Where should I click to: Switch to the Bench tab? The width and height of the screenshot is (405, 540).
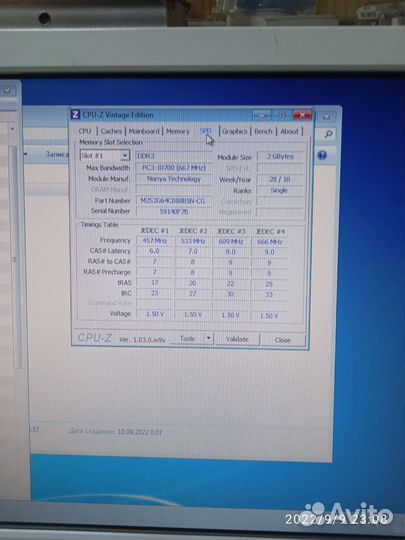coord(263,131)
